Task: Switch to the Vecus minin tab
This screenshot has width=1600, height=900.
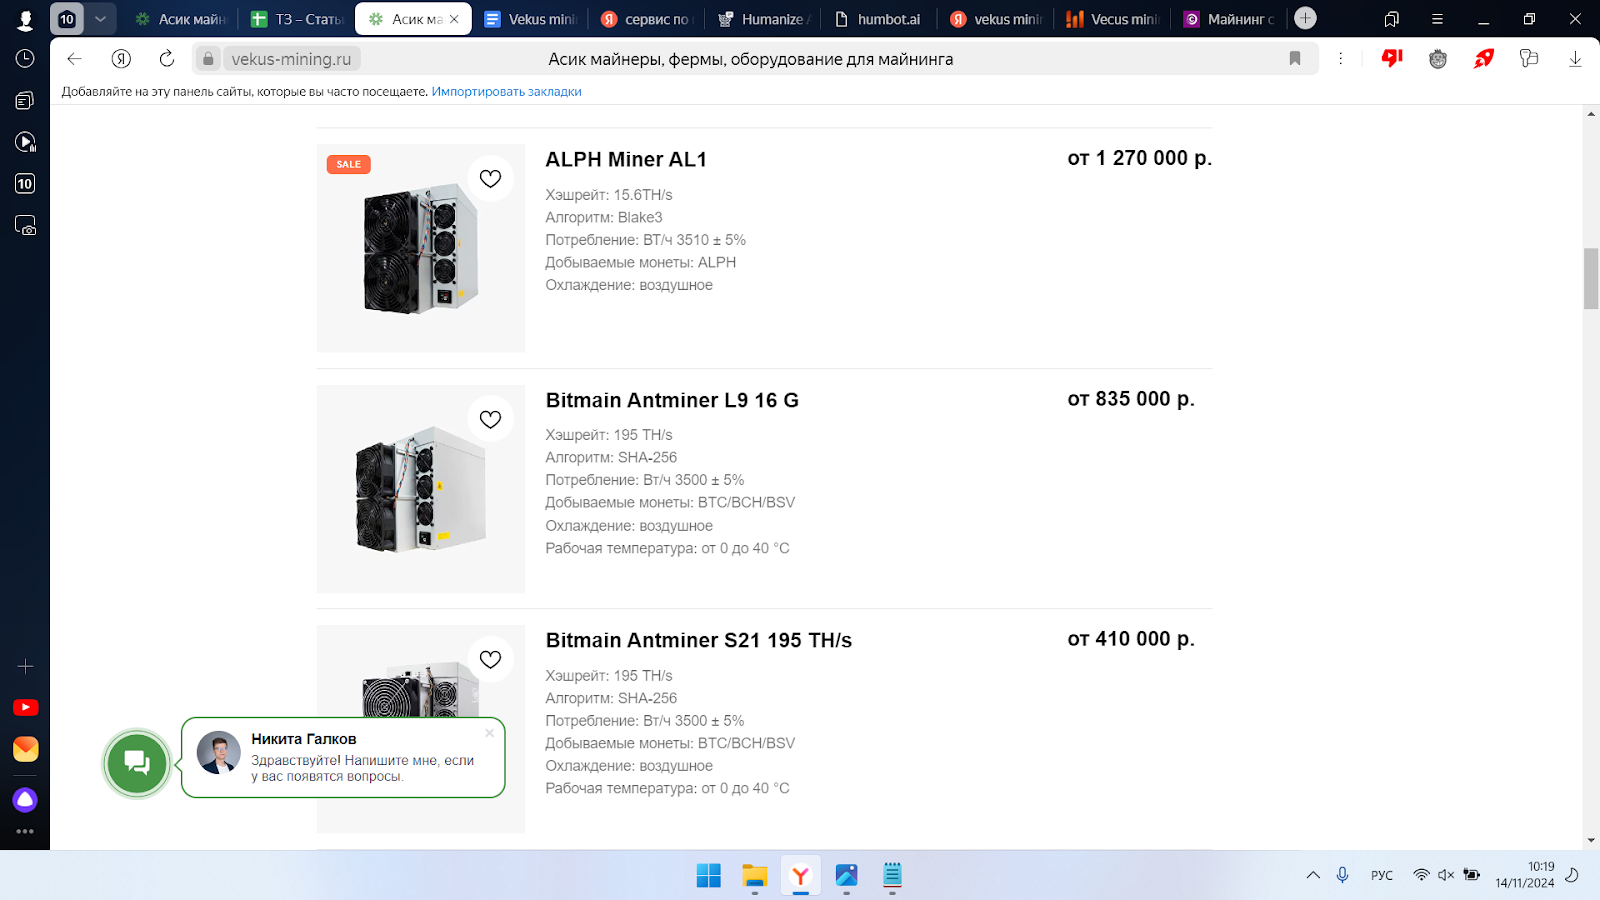Action: click(1113, 19)
